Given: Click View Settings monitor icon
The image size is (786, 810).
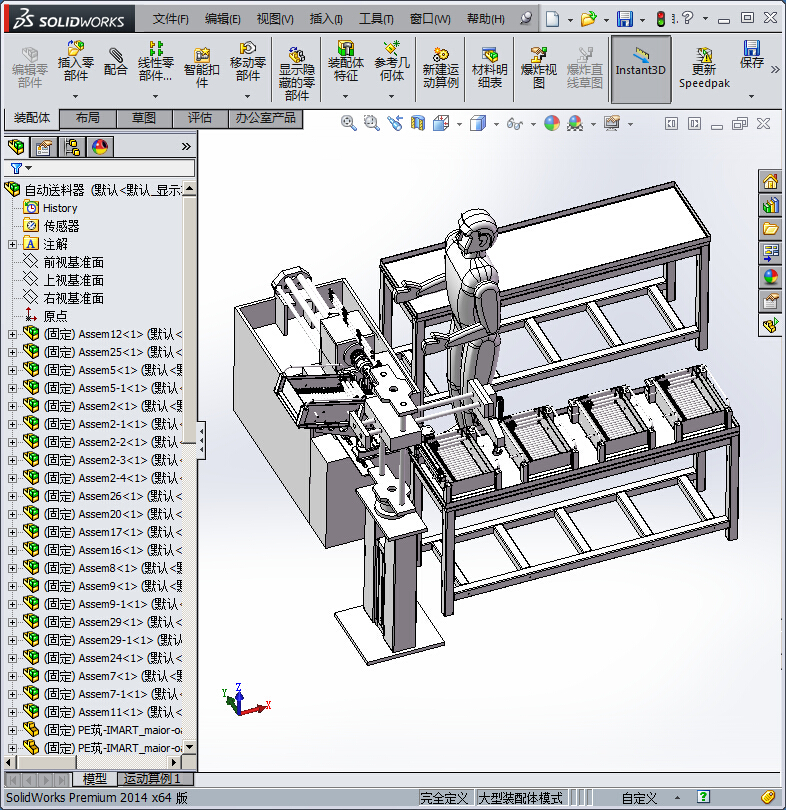Looking at the screenshot, I should pyautogui.click(x=612, y=123).
